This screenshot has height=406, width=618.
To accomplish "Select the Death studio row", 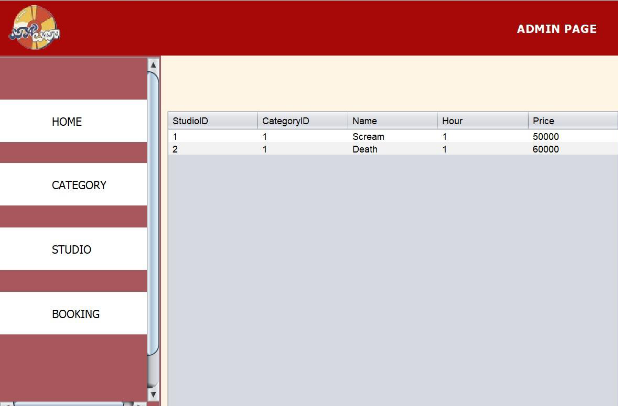I will tap(365, 149).
